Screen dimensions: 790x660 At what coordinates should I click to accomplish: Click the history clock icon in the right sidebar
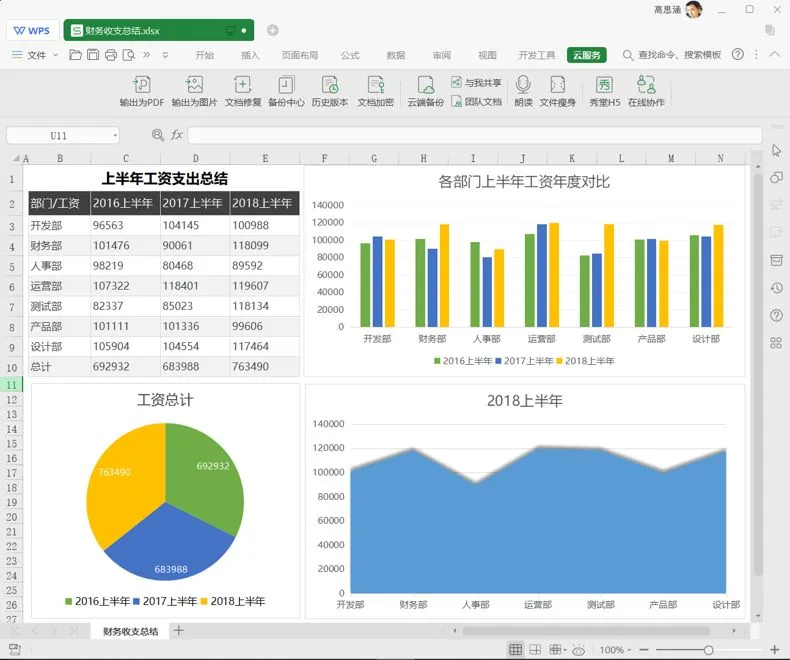coord(776,288)
